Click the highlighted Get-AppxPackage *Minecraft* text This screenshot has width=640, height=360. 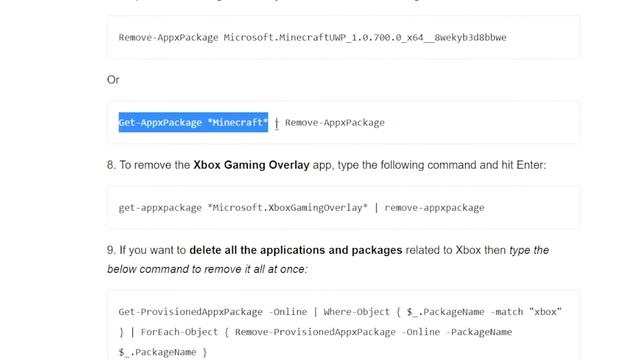coord(193,122)
